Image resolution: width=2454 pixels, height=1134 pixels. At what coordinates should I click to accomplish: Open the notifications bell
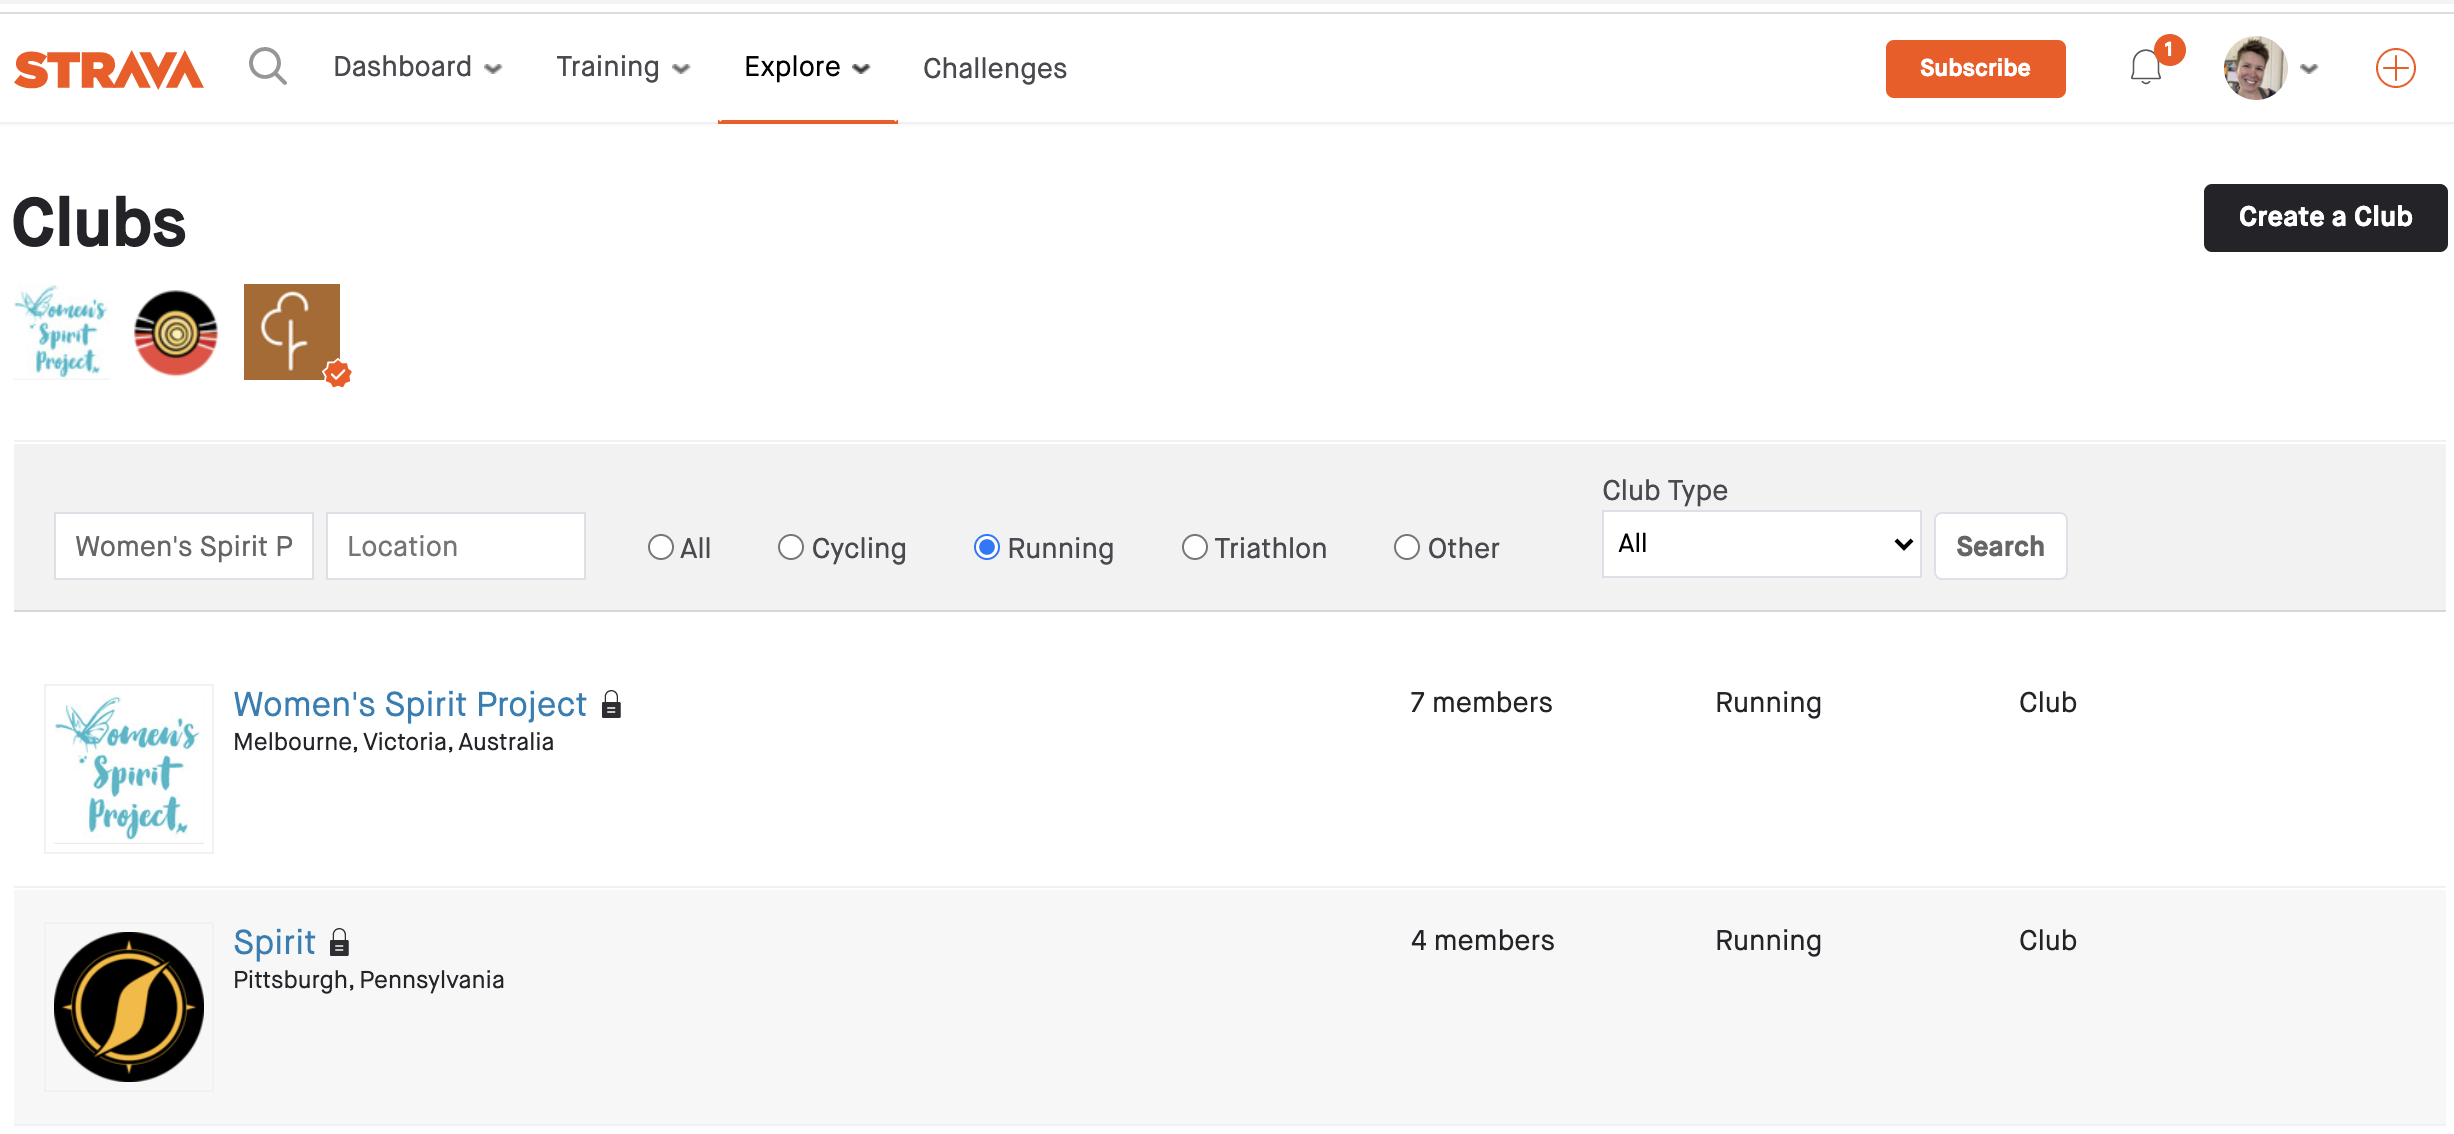[x=2146, y=68]
